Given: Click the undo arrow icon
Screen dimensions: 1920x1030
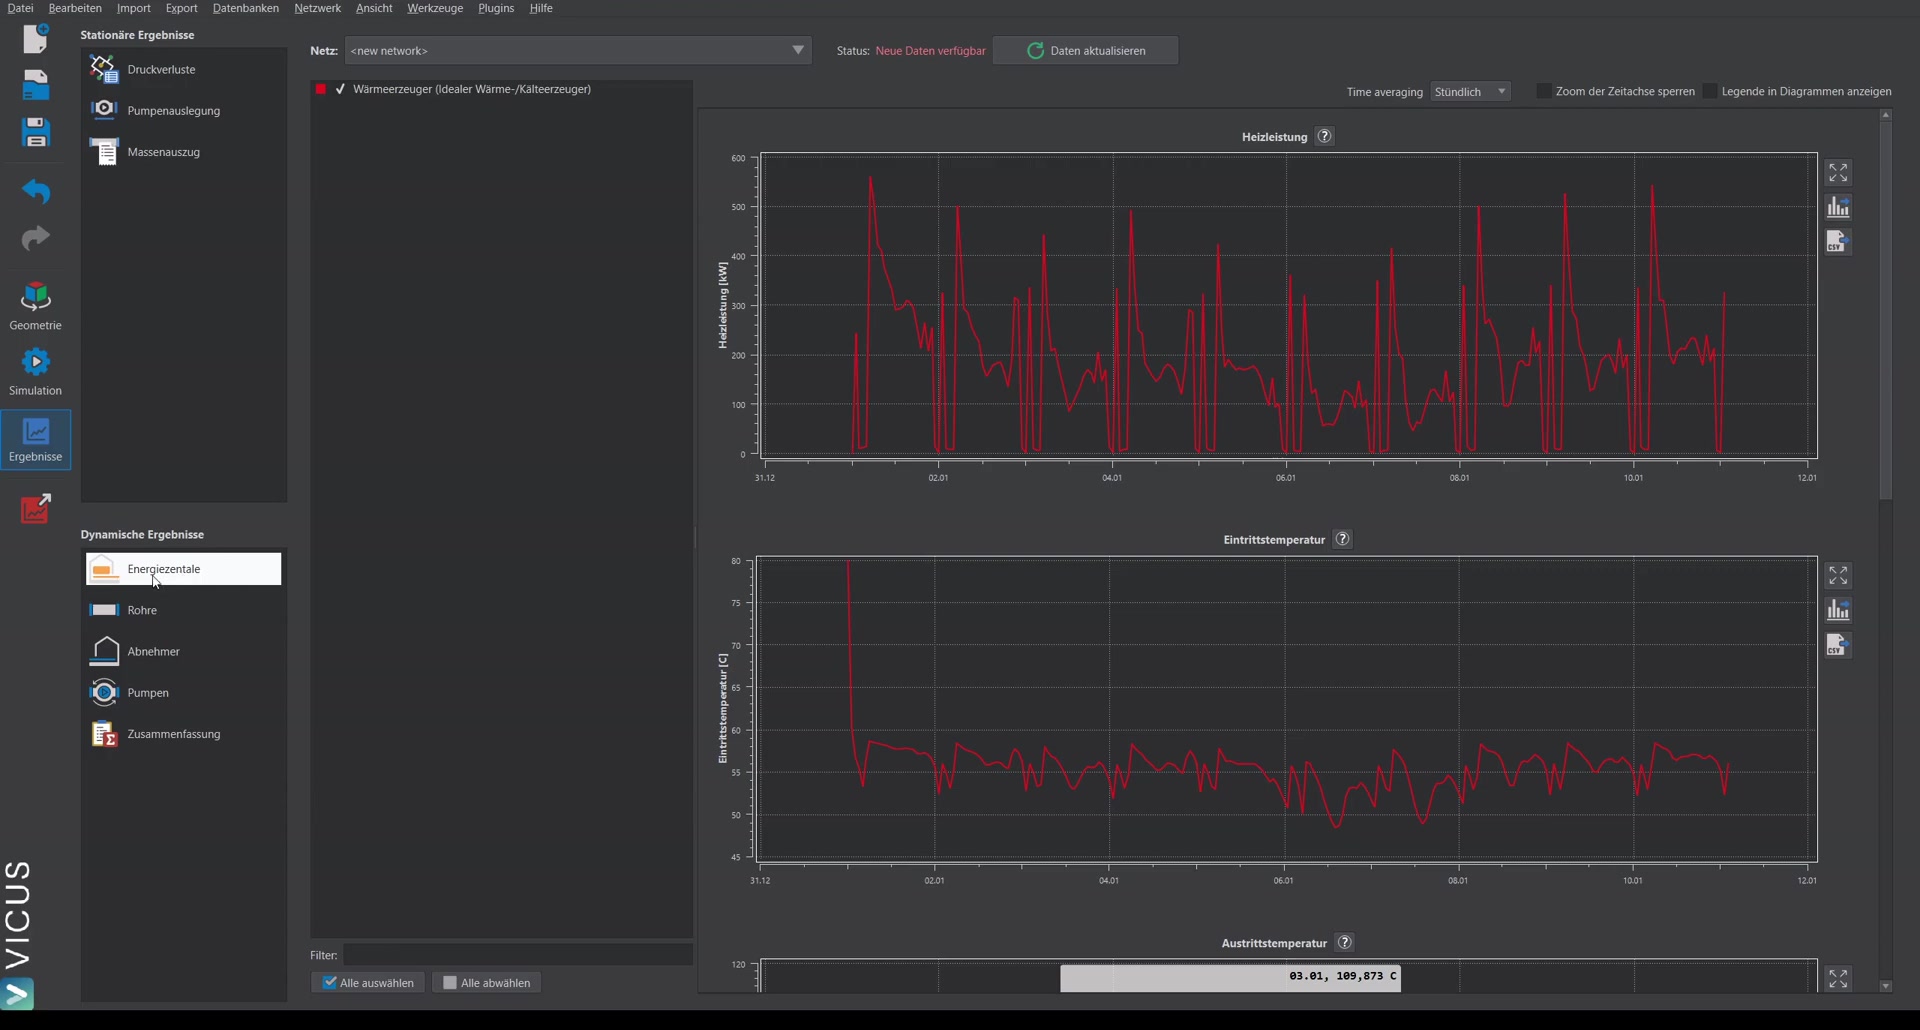Looking at the screenshot, I should tap(36, 190).
